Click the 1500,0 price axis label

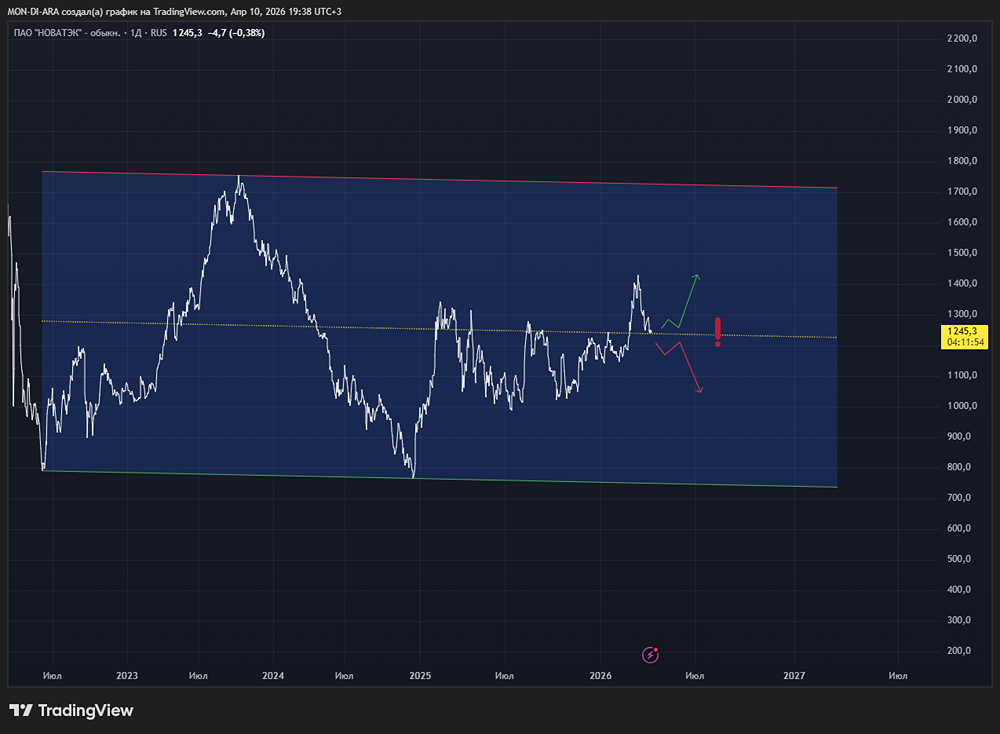coord(962,253)
